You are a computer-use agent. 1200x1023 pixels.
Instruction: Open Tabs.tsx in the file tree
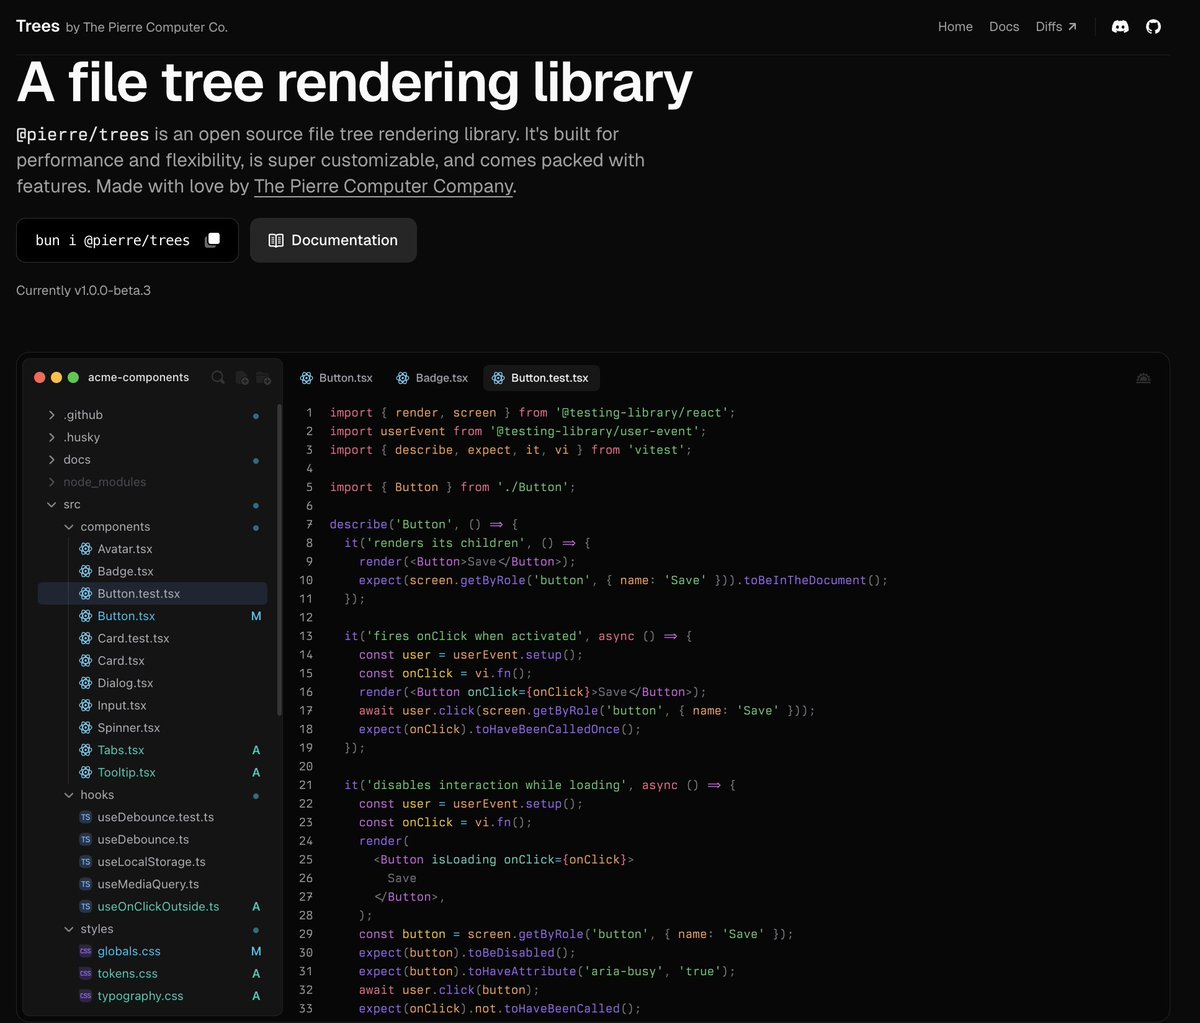tap(152, 750)
